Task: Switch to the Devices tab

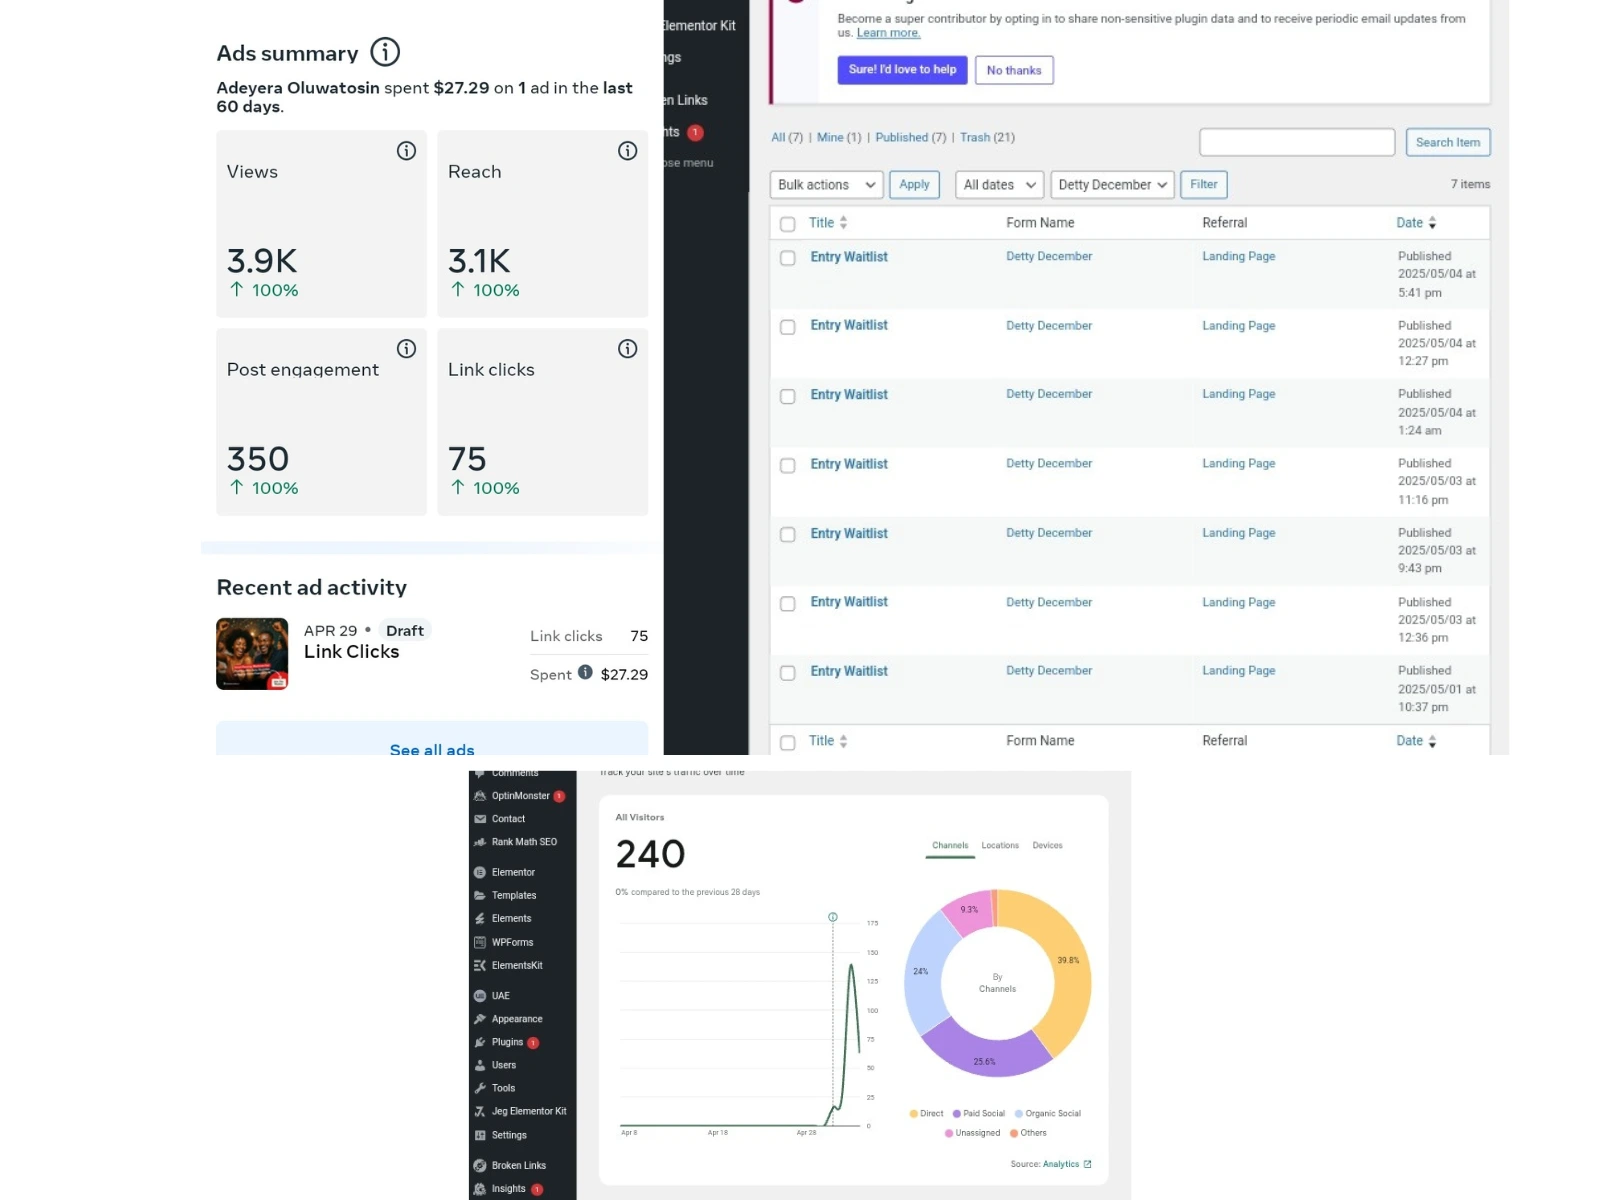Action: click(x=1047, y=846)
